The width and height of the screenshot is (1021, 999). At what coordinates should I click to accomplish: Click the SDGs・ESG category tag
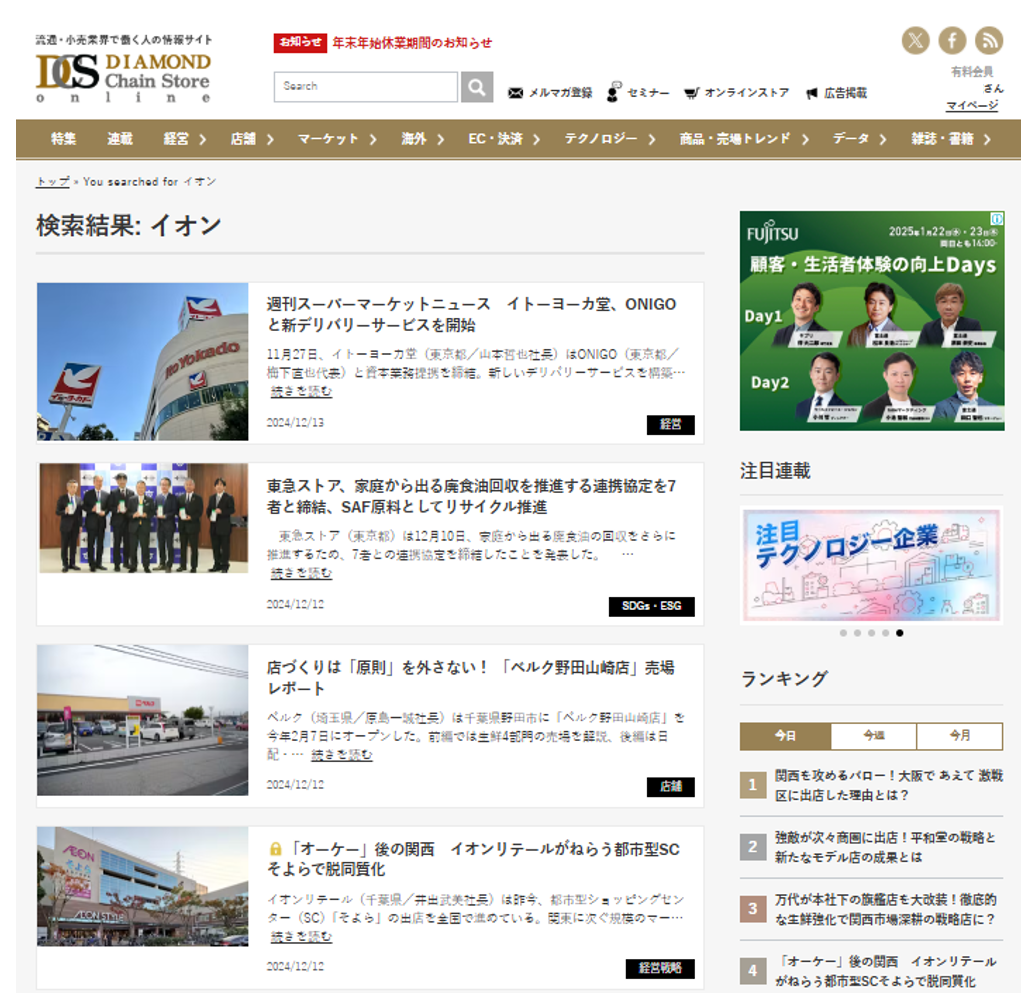tap(651, 606)
